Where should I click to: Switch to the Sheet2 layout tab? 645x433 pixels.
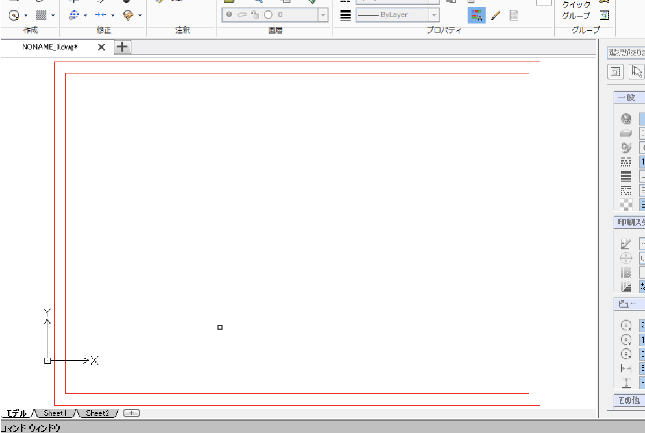[97, 413]
